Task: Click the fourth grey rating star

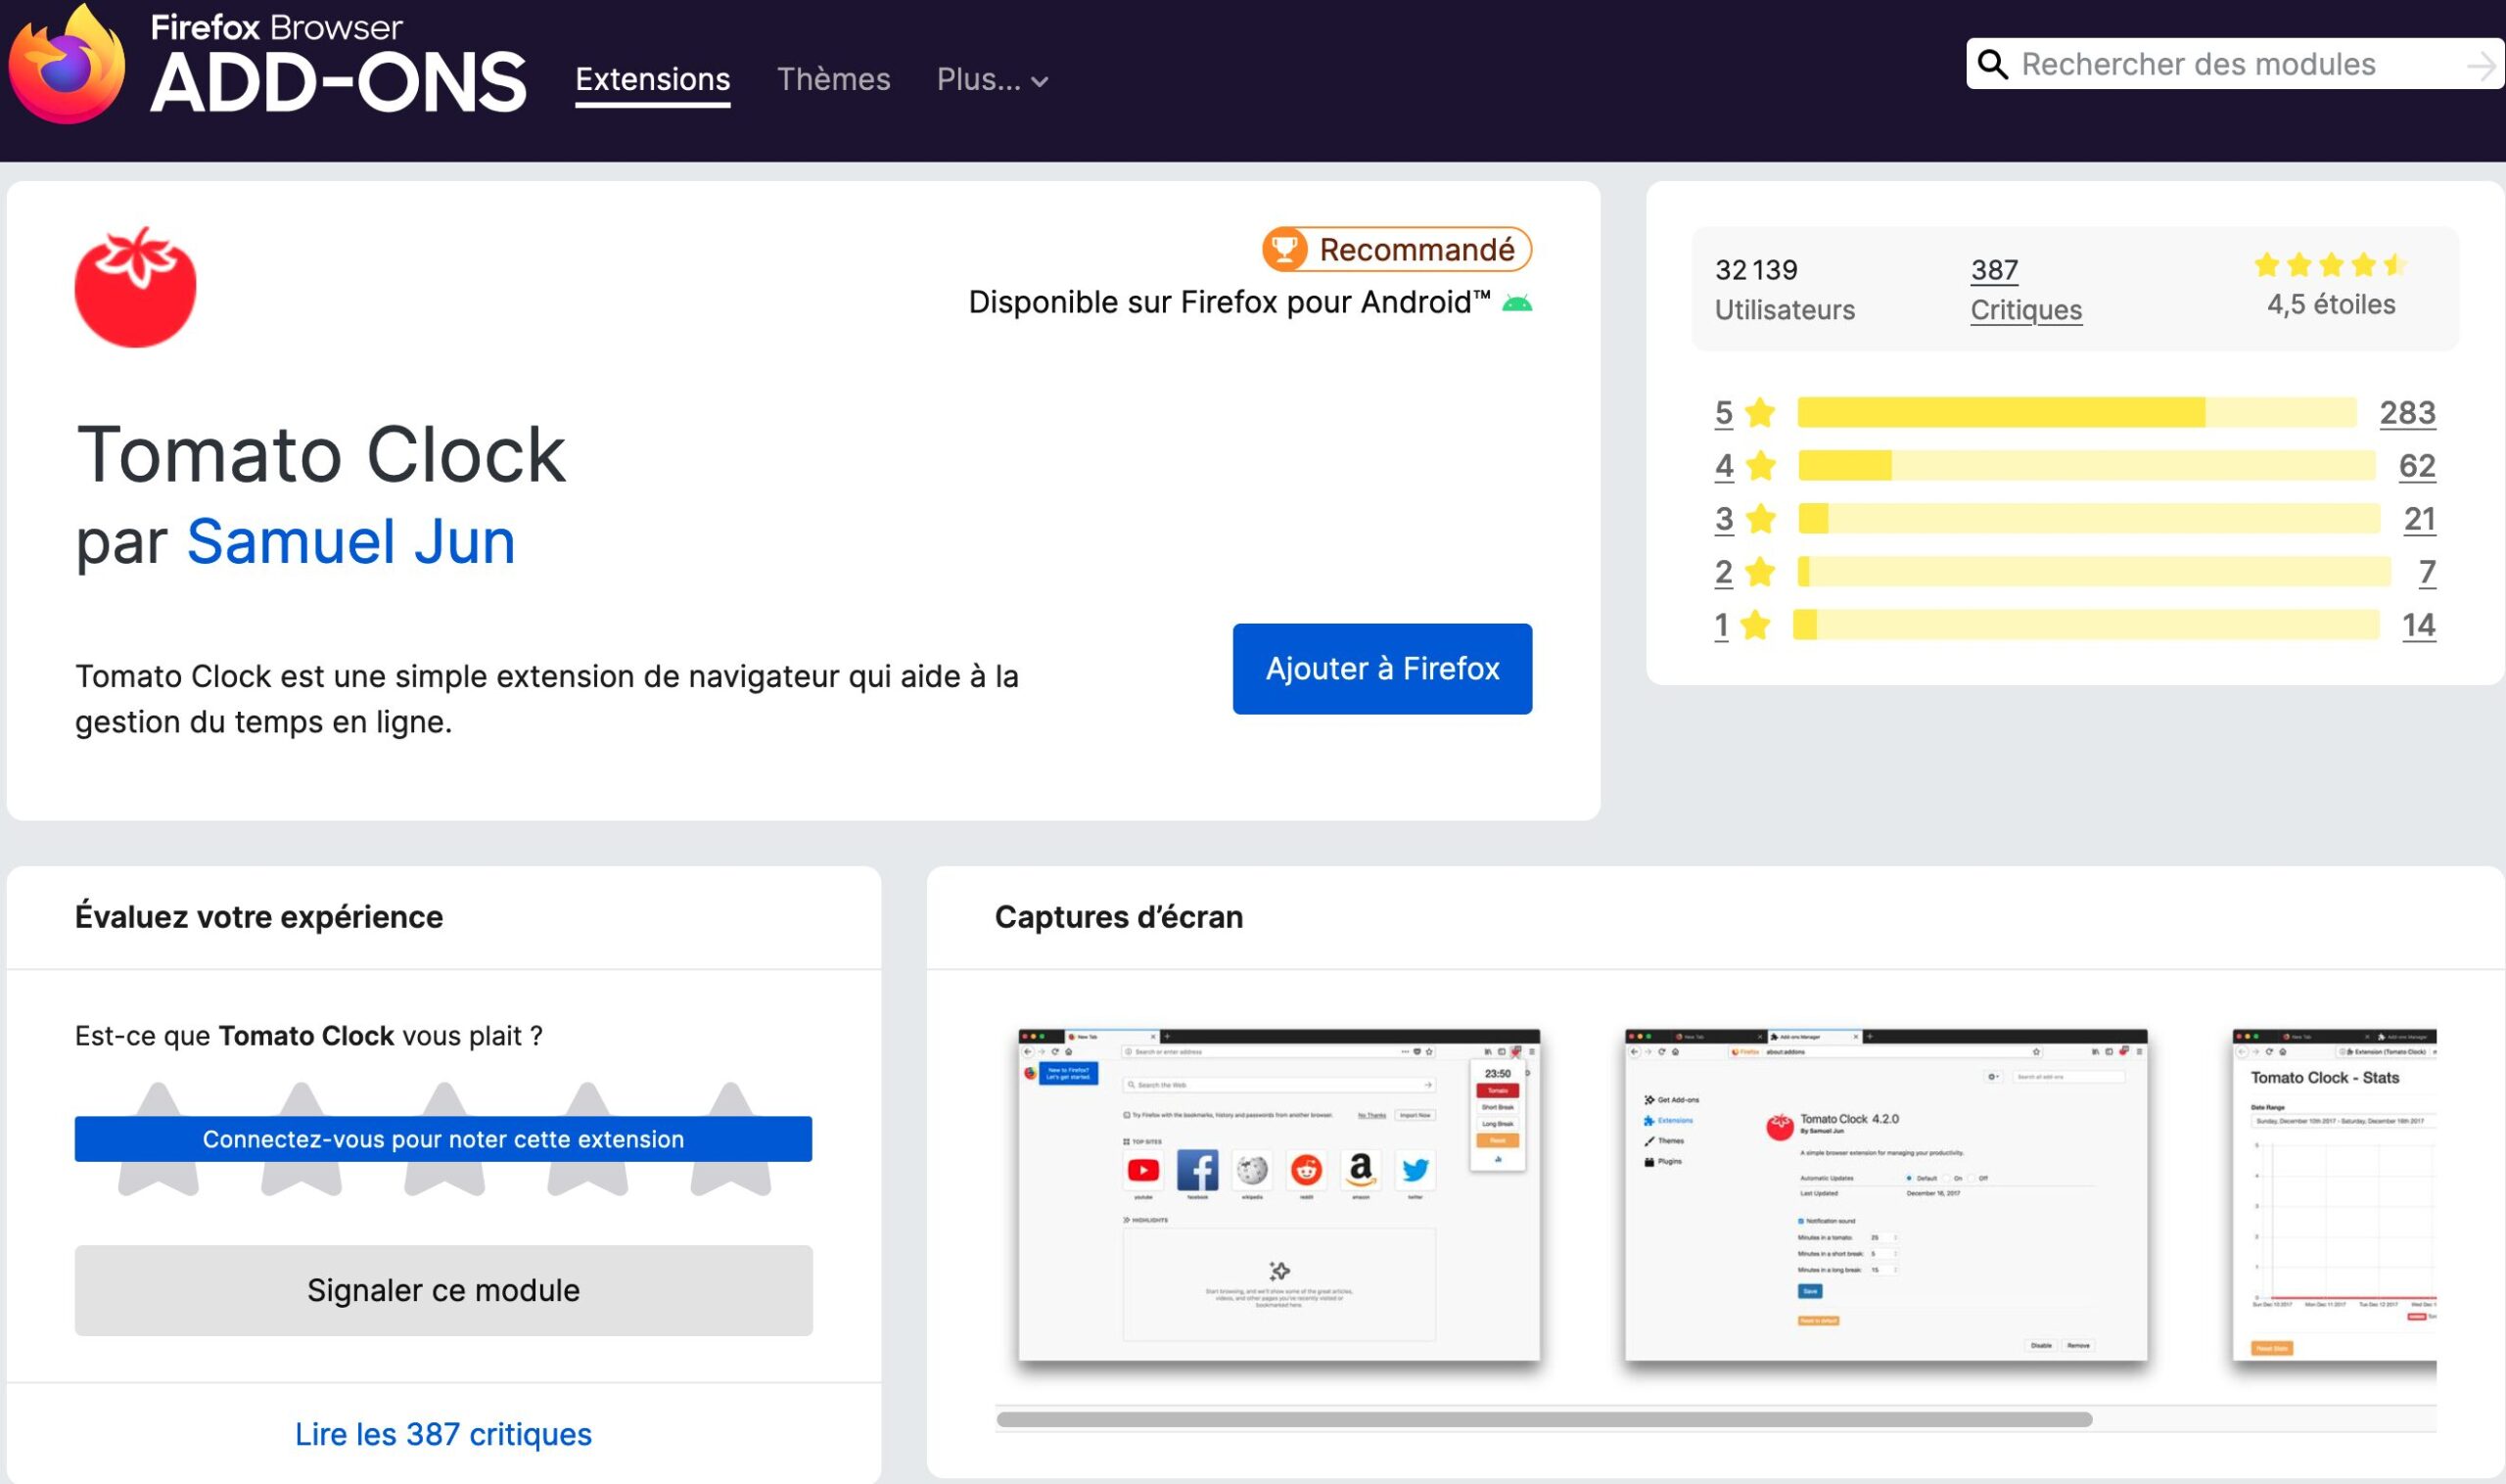Action: click(588, 1139)
